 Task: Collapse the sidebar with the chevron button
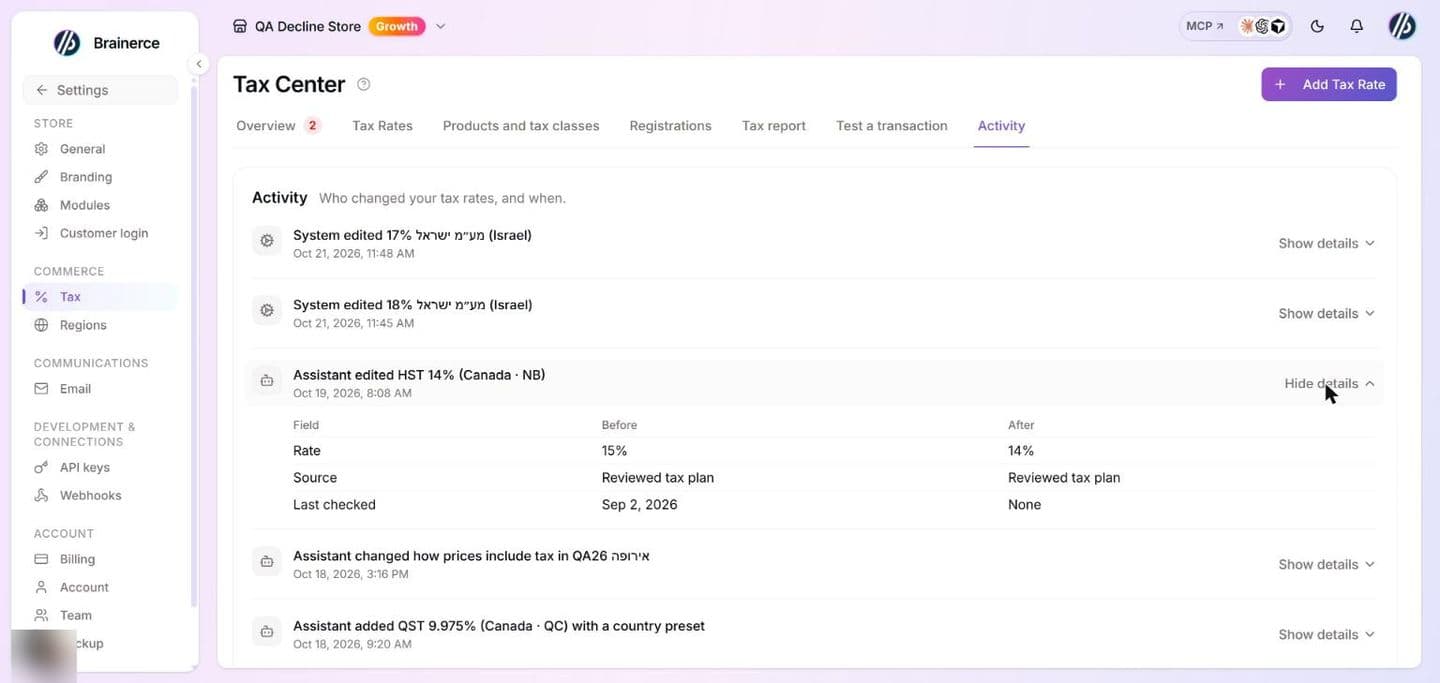click(199, 64)
